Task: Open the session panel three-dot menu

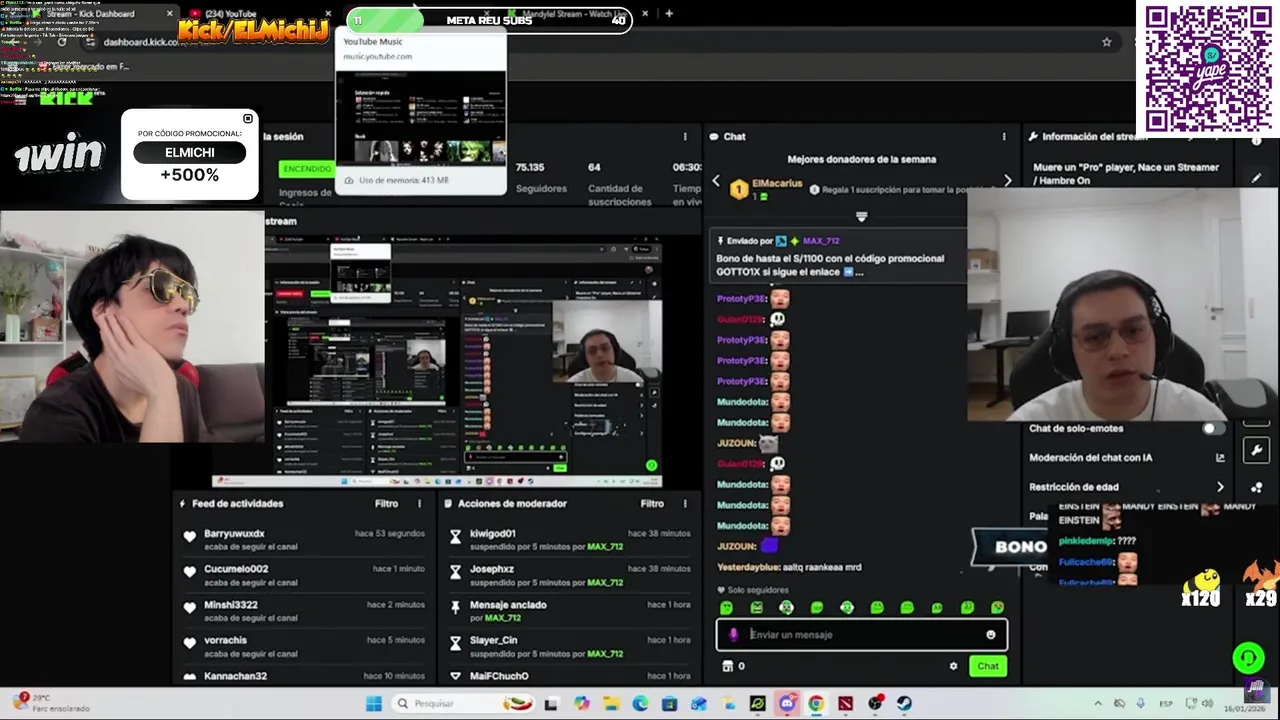Action: [685, 137]
